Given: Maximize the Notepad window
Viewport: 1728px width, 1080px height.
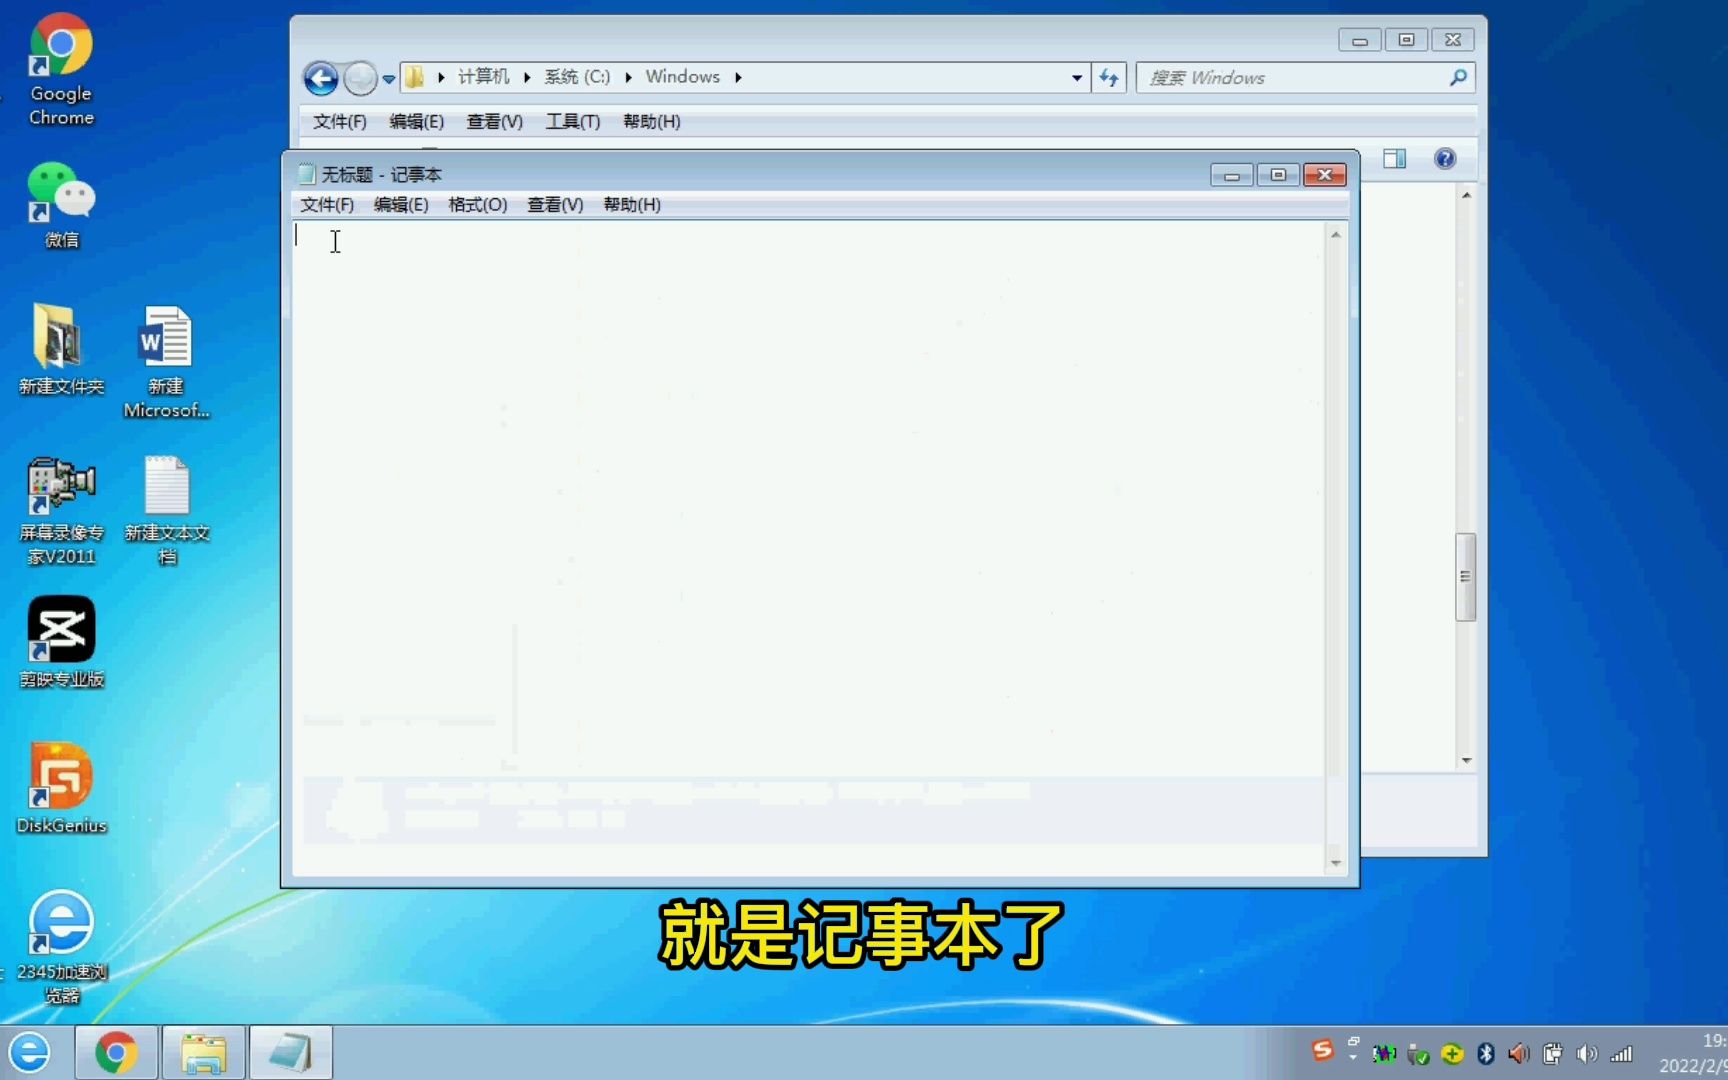Looking at the screenshot, I should pyautogui.click(x=1278, y=175).
